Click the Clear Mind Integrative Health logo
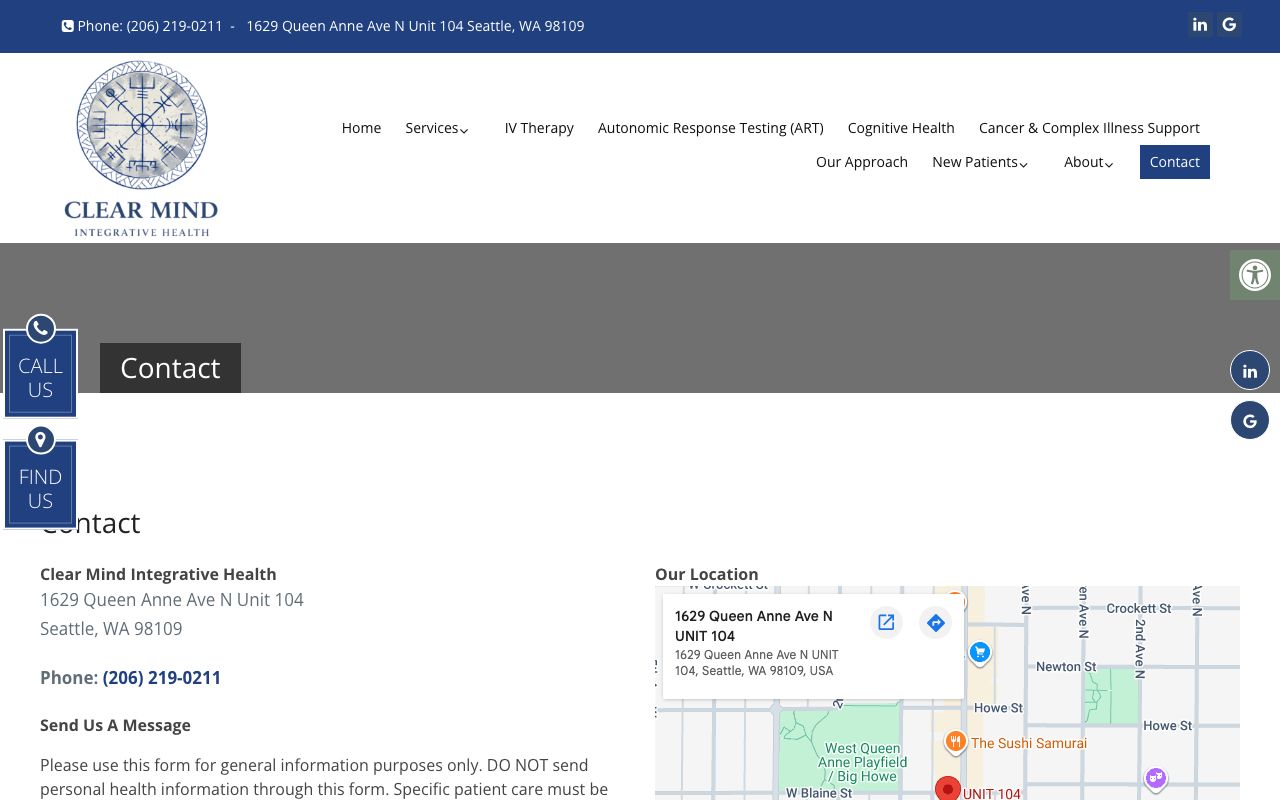The height and width of the screenshot is (800, 1280). pos(141,148)
